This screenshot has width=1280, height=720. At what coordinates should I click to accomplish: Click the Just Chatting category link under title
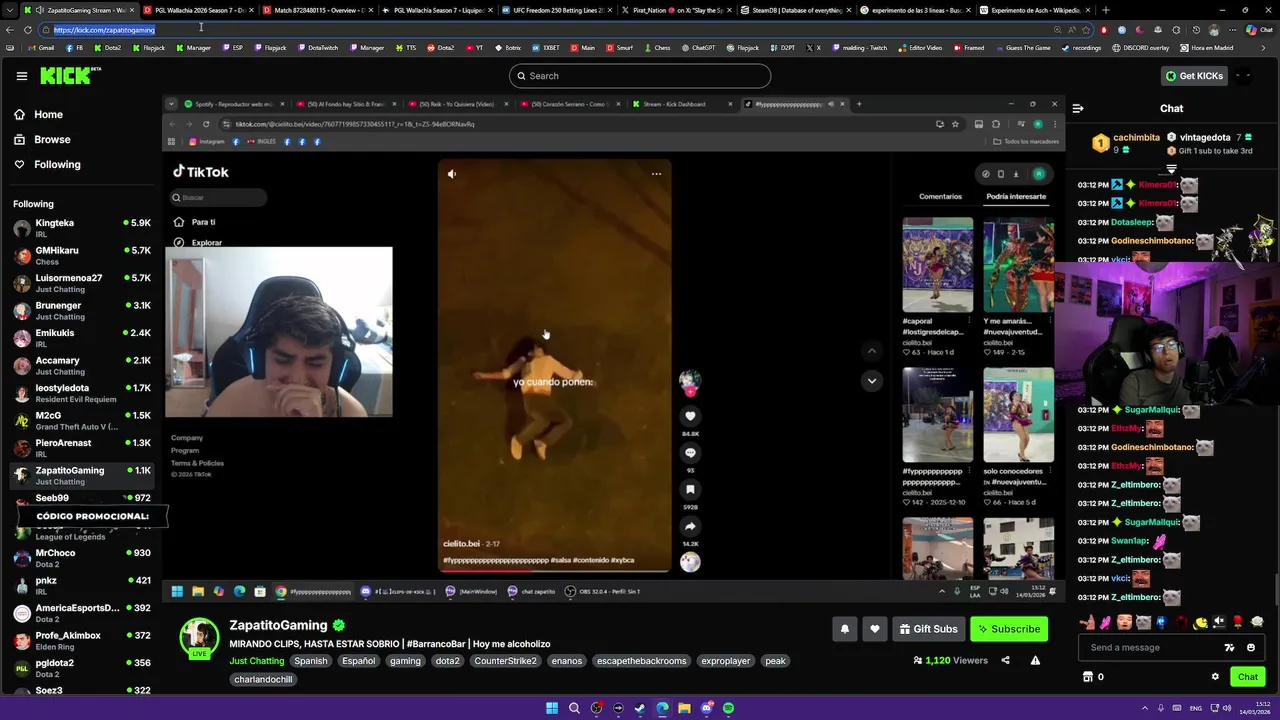coord(257,661)
